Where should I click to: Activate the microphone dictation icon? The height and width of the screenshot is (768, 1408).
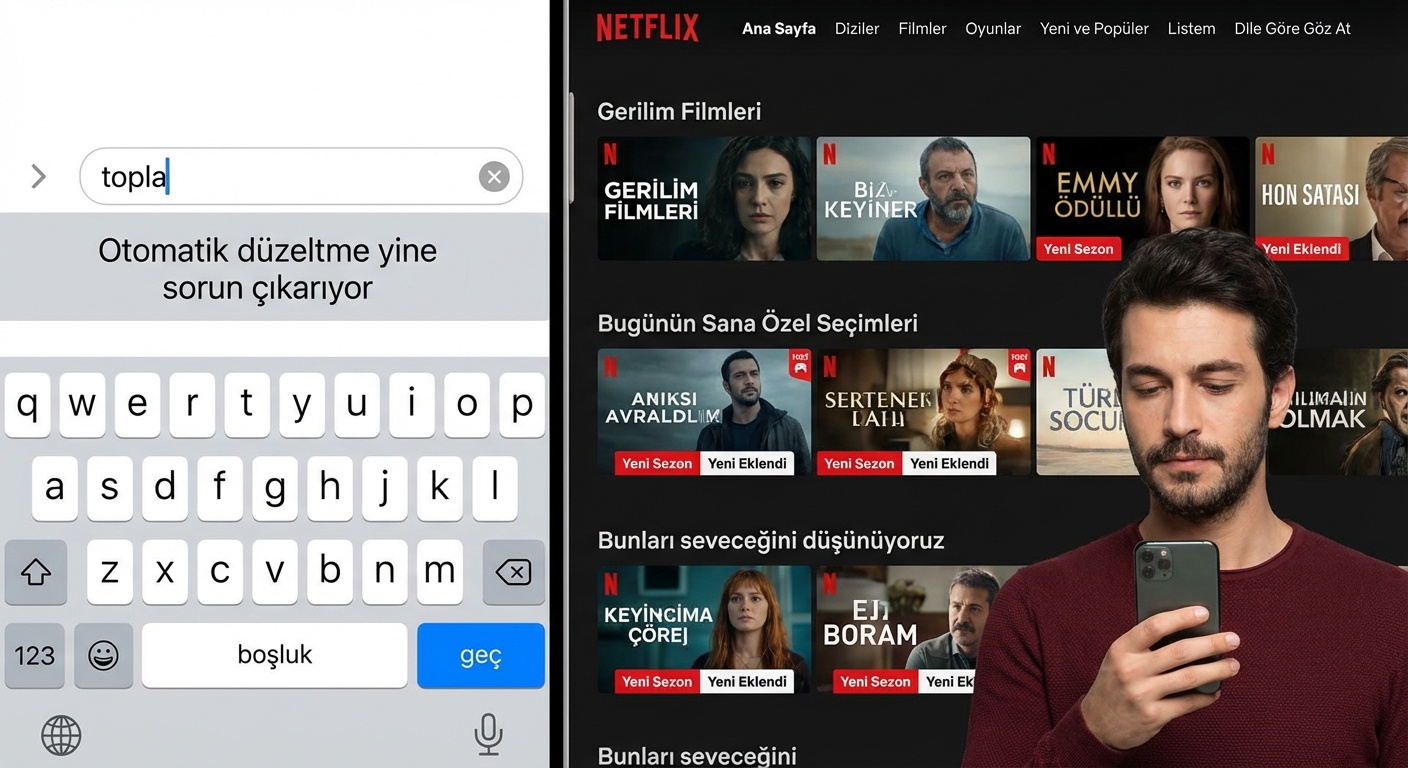(488, 735)
